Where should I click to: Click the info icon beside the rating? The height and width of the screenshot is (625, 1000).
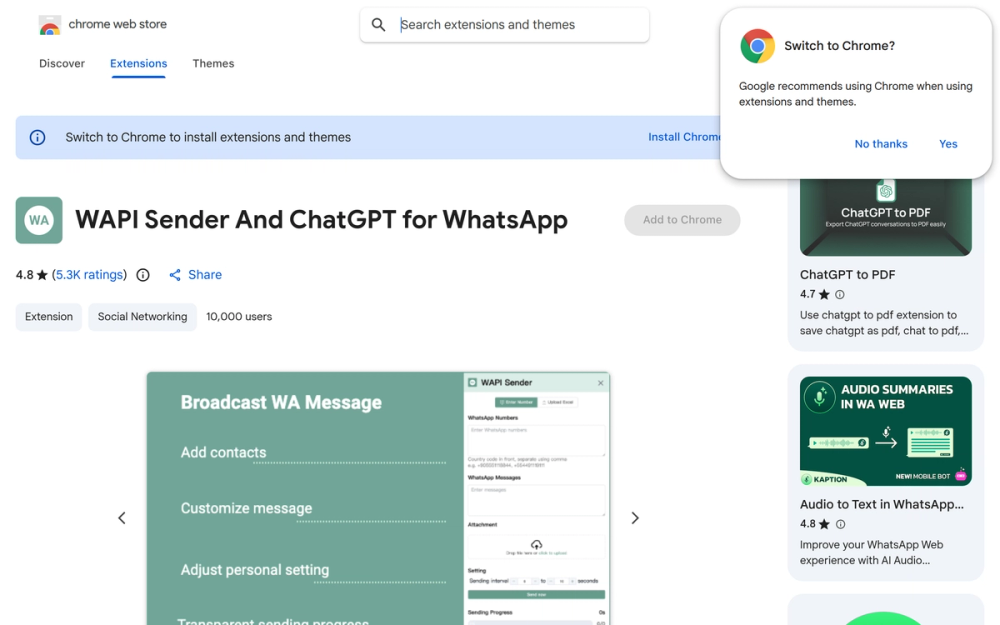coord(142,274)
